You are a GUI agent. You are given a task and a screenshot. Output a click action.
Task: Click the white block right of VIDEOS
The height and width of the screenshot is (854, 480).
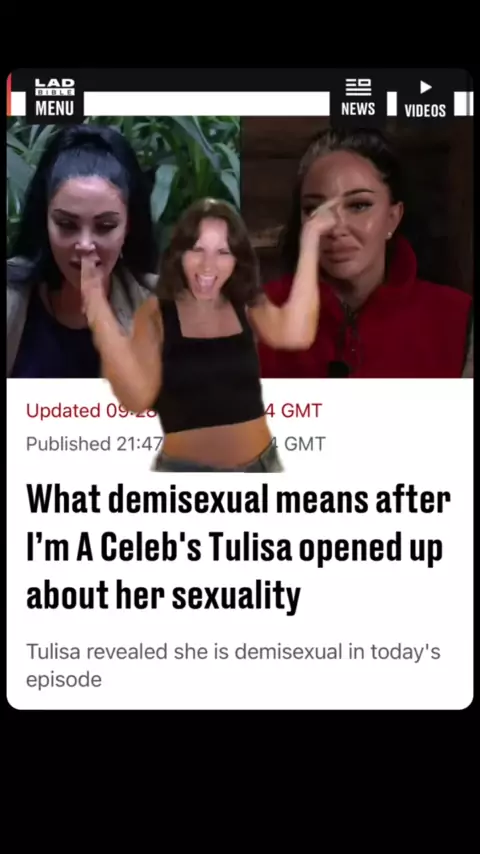pyautogui.click(x=464, y=103)
